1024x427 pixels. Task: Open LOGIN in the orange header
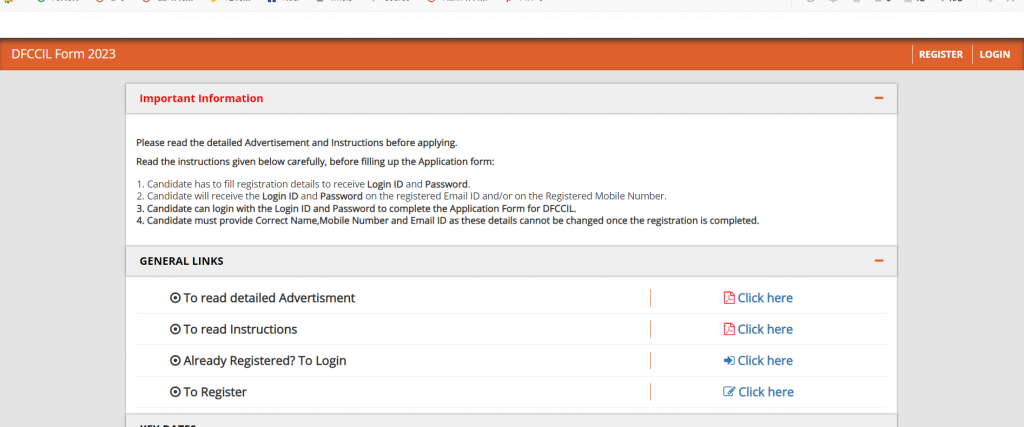coord(995,54)
